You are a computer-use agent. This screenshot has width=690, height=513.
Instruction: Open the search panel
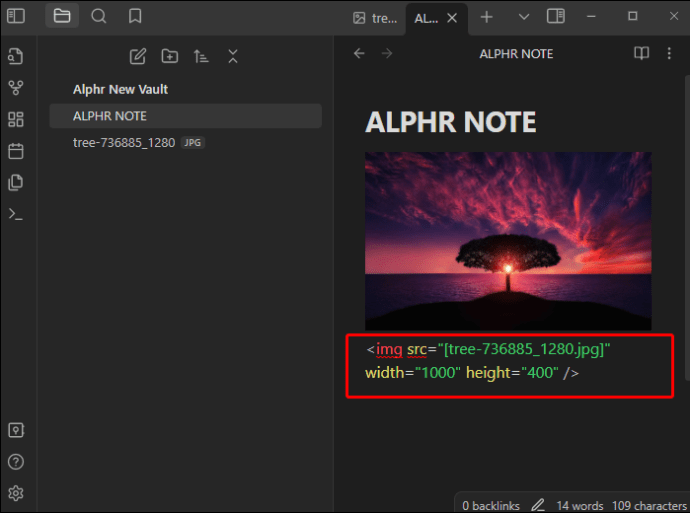pos(99,16)
